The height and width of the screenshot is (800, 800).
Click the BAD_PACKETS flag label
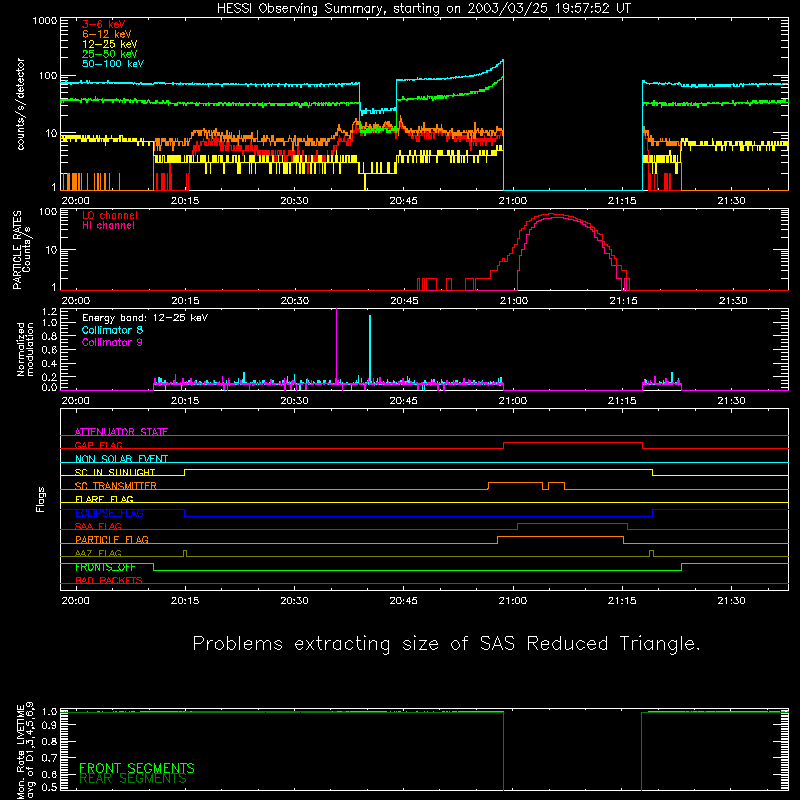click(x=109, y=580)
